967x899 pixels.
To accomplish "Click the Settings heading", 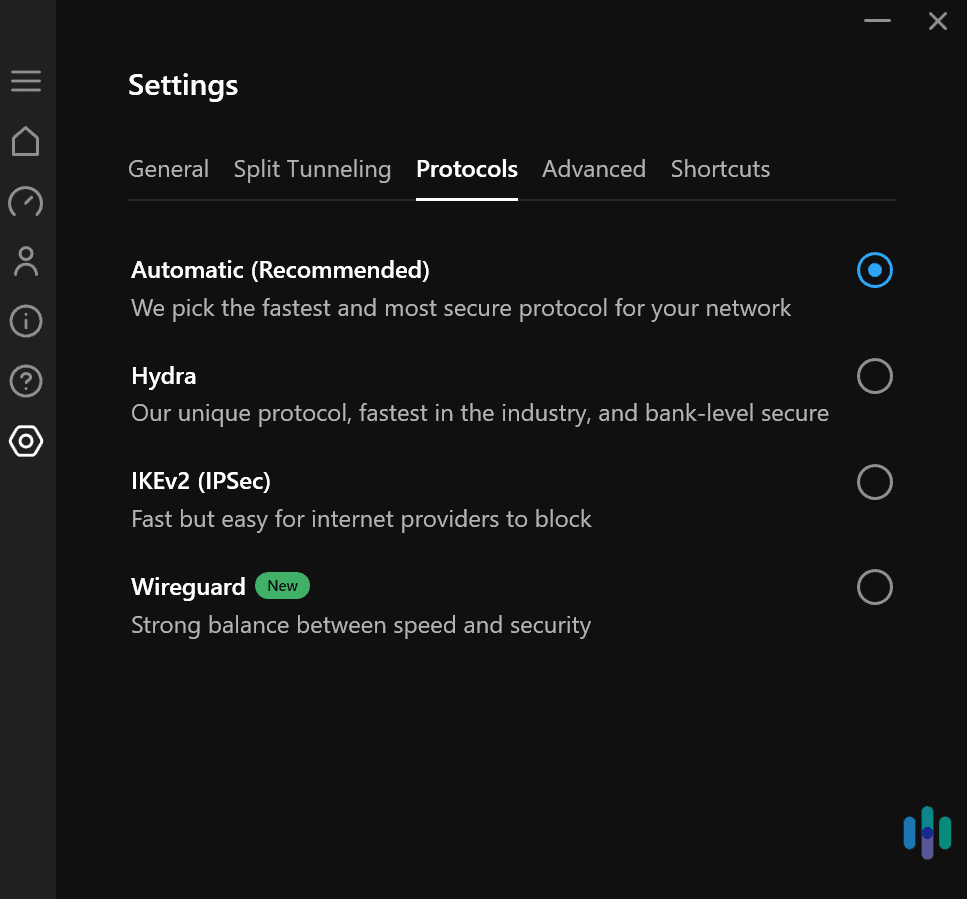I will click(182, 85).
